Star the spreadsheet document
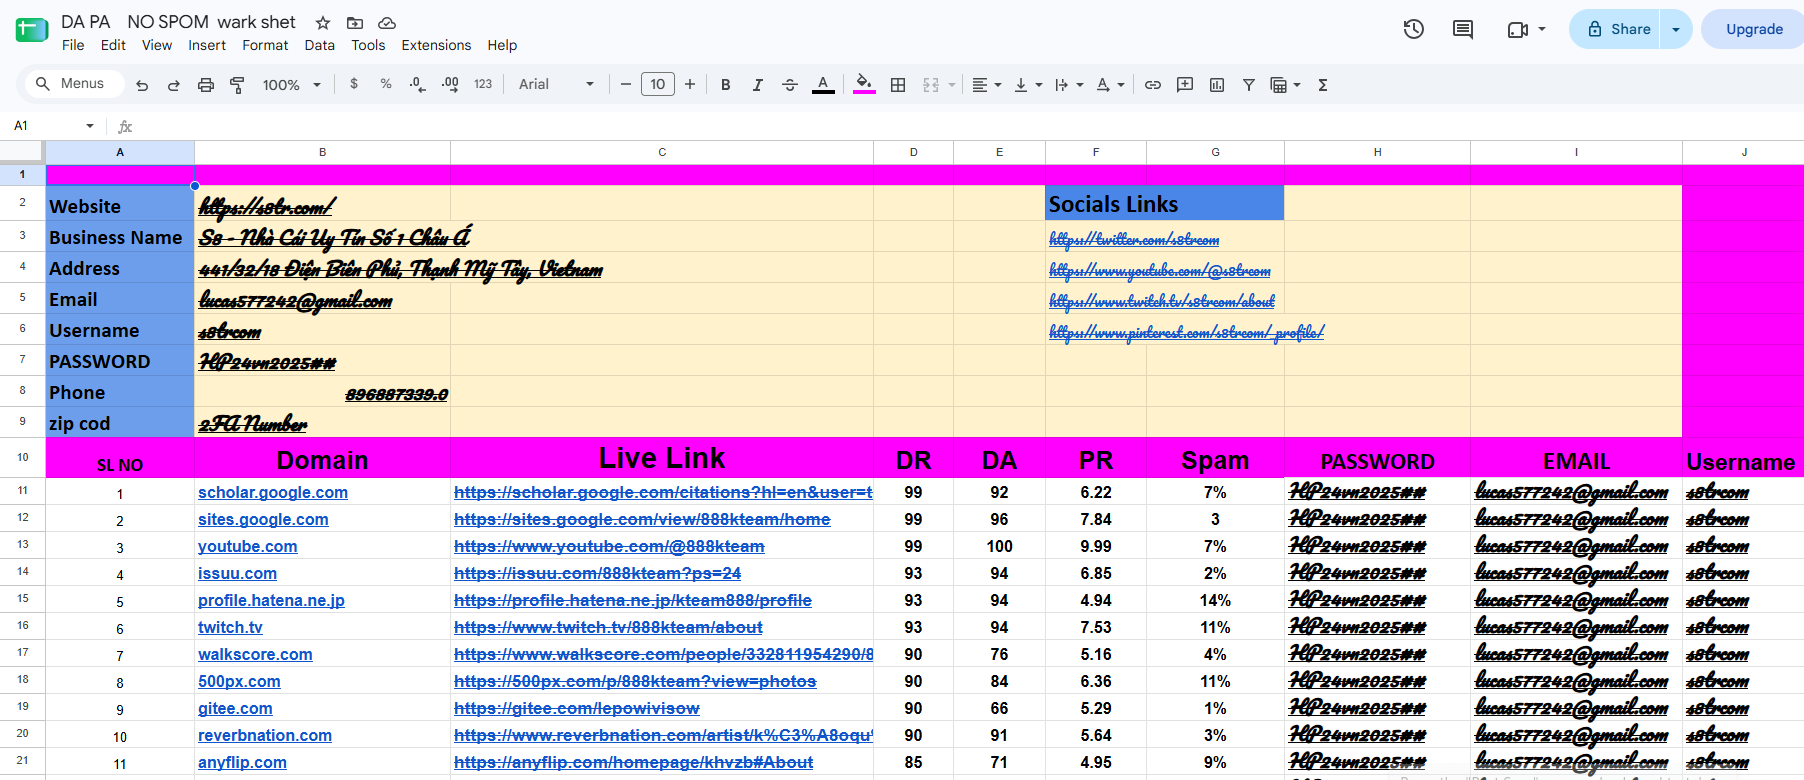This screenshot has height=780, width=1804. click(323, 23)
